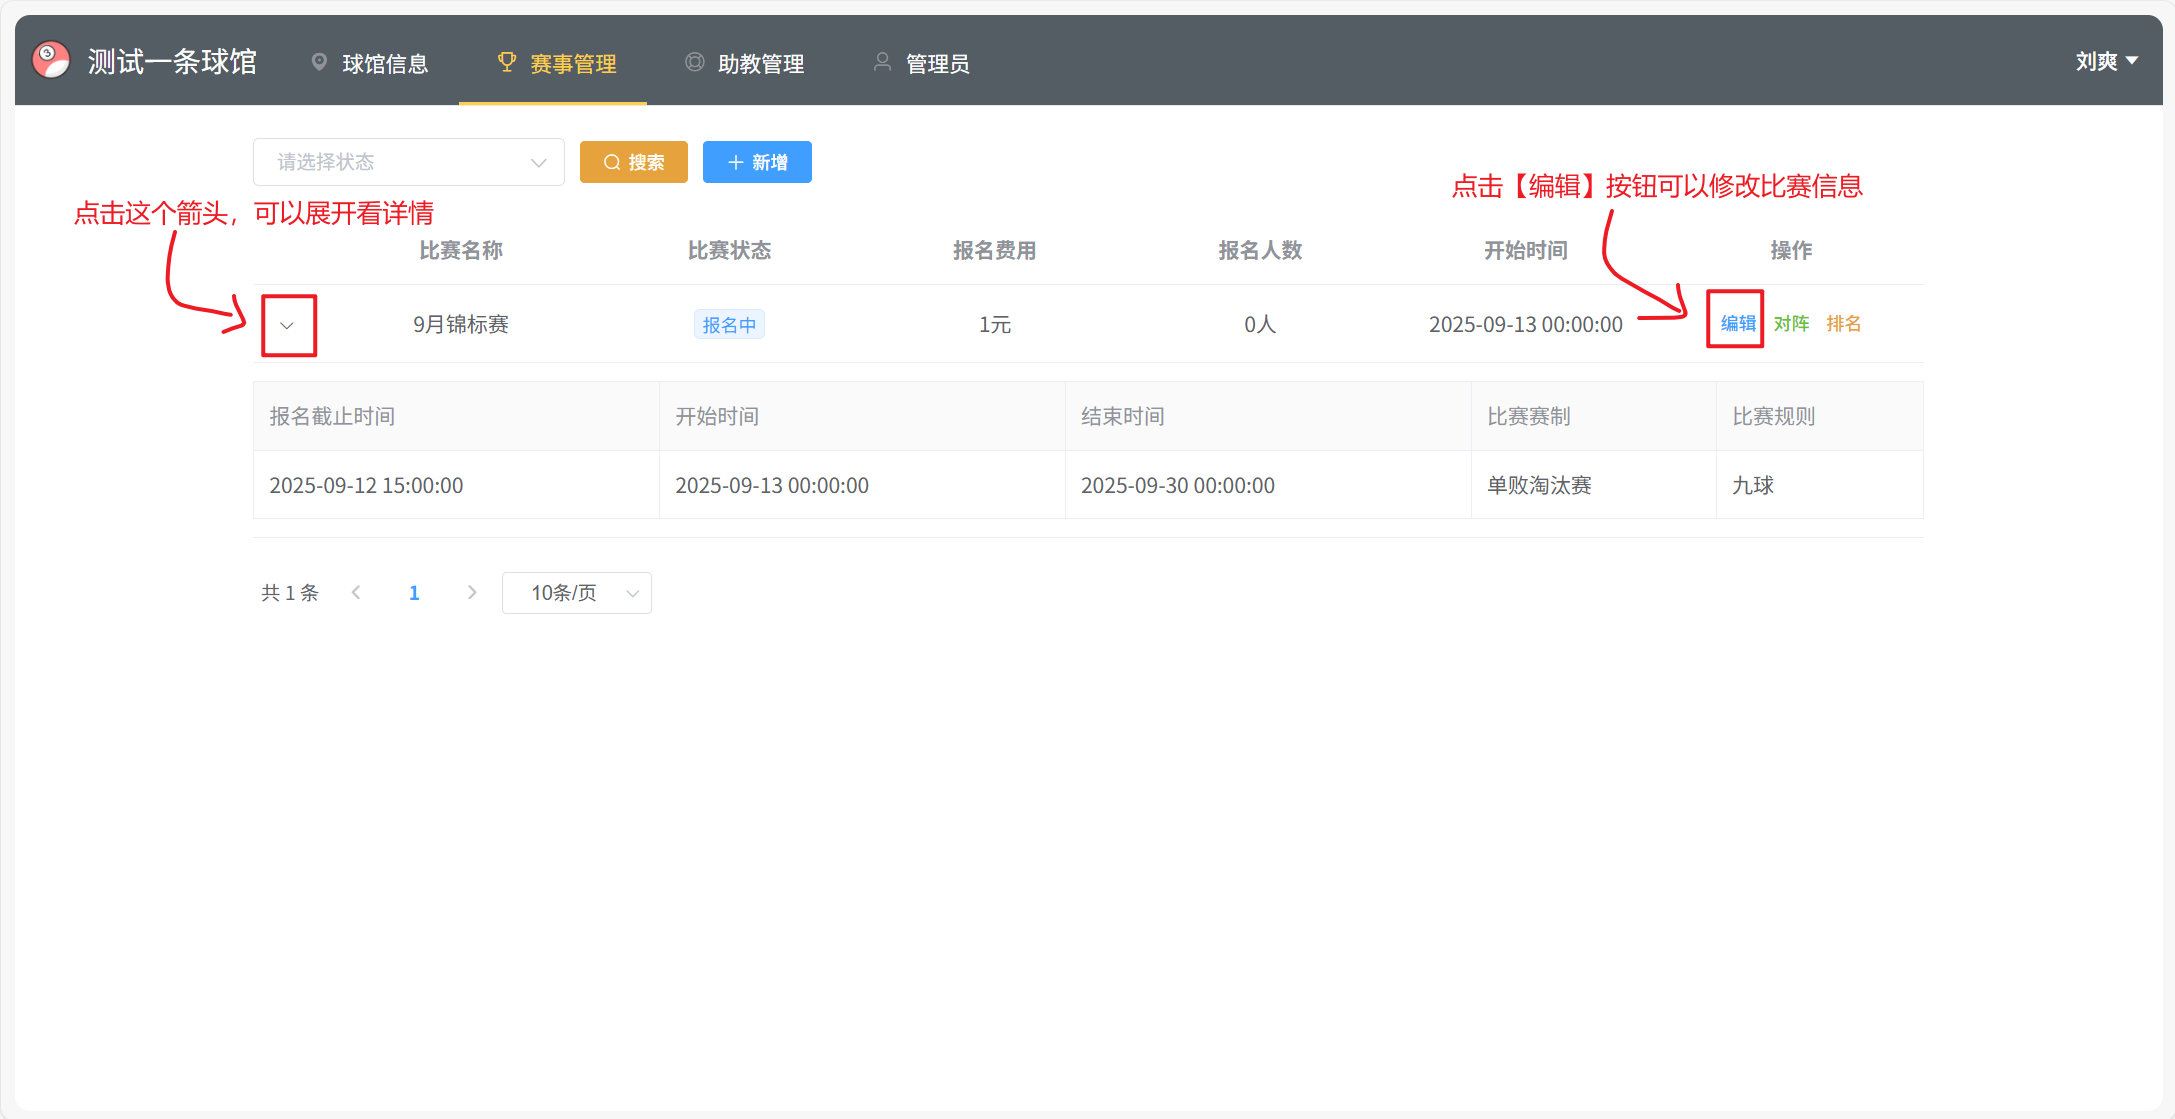Click the 助教管理 lifebuoy icon

pos(694,62)
